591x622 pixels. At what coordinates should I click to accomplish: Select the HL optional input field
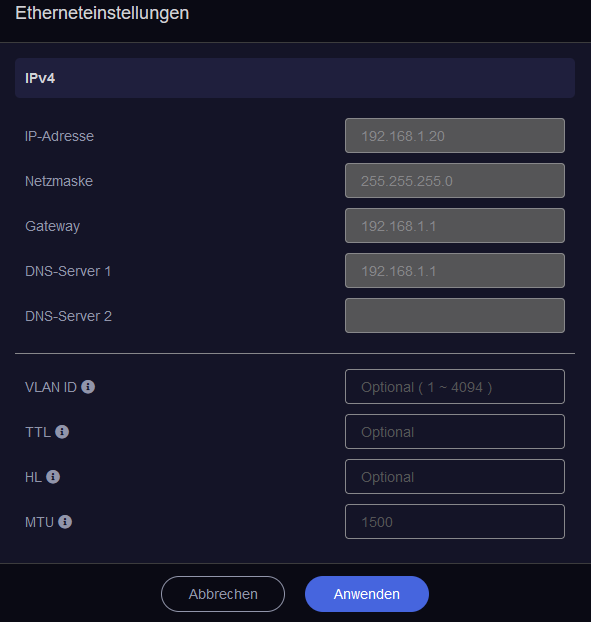pos(455,477)
